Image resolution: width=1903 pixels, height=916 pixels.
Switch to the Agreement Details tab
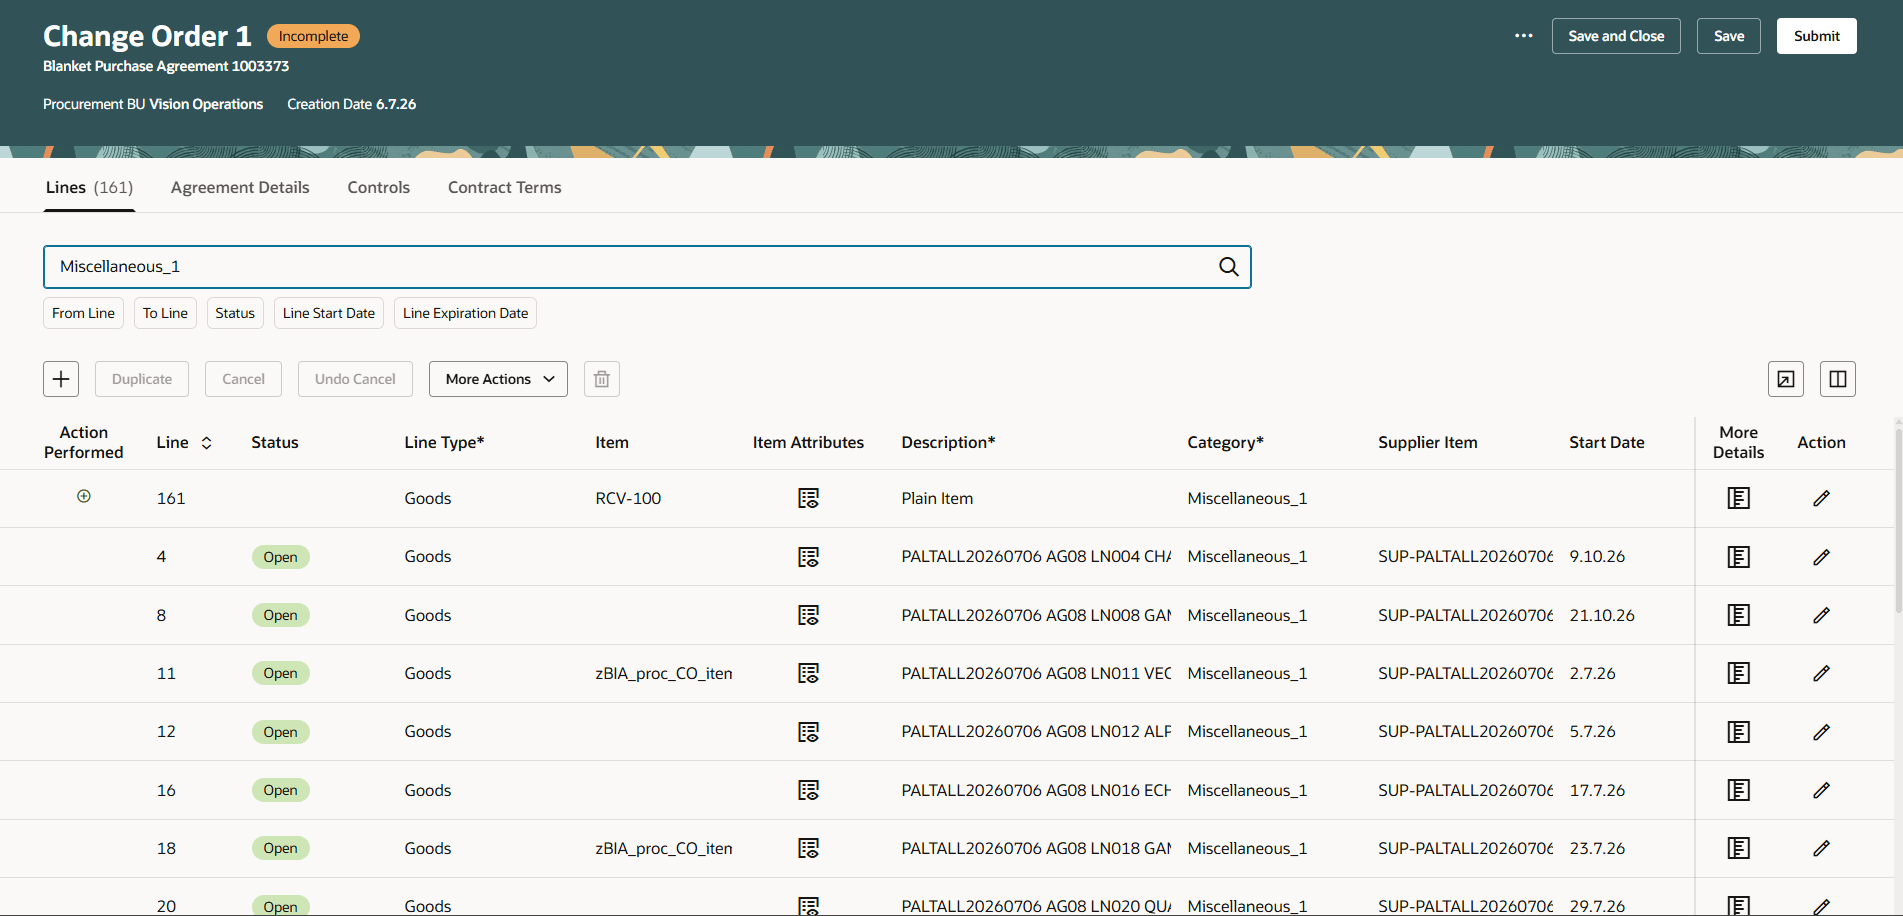[240, 187]
